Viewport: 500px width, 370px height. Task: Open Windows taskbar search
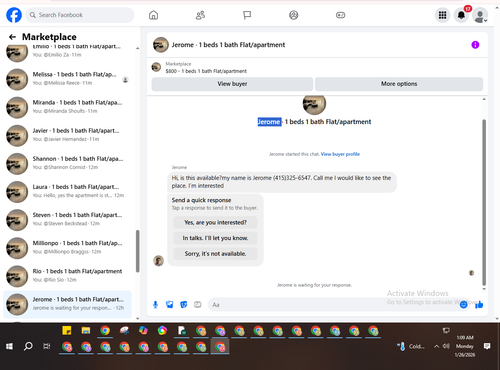click(28, 346)
